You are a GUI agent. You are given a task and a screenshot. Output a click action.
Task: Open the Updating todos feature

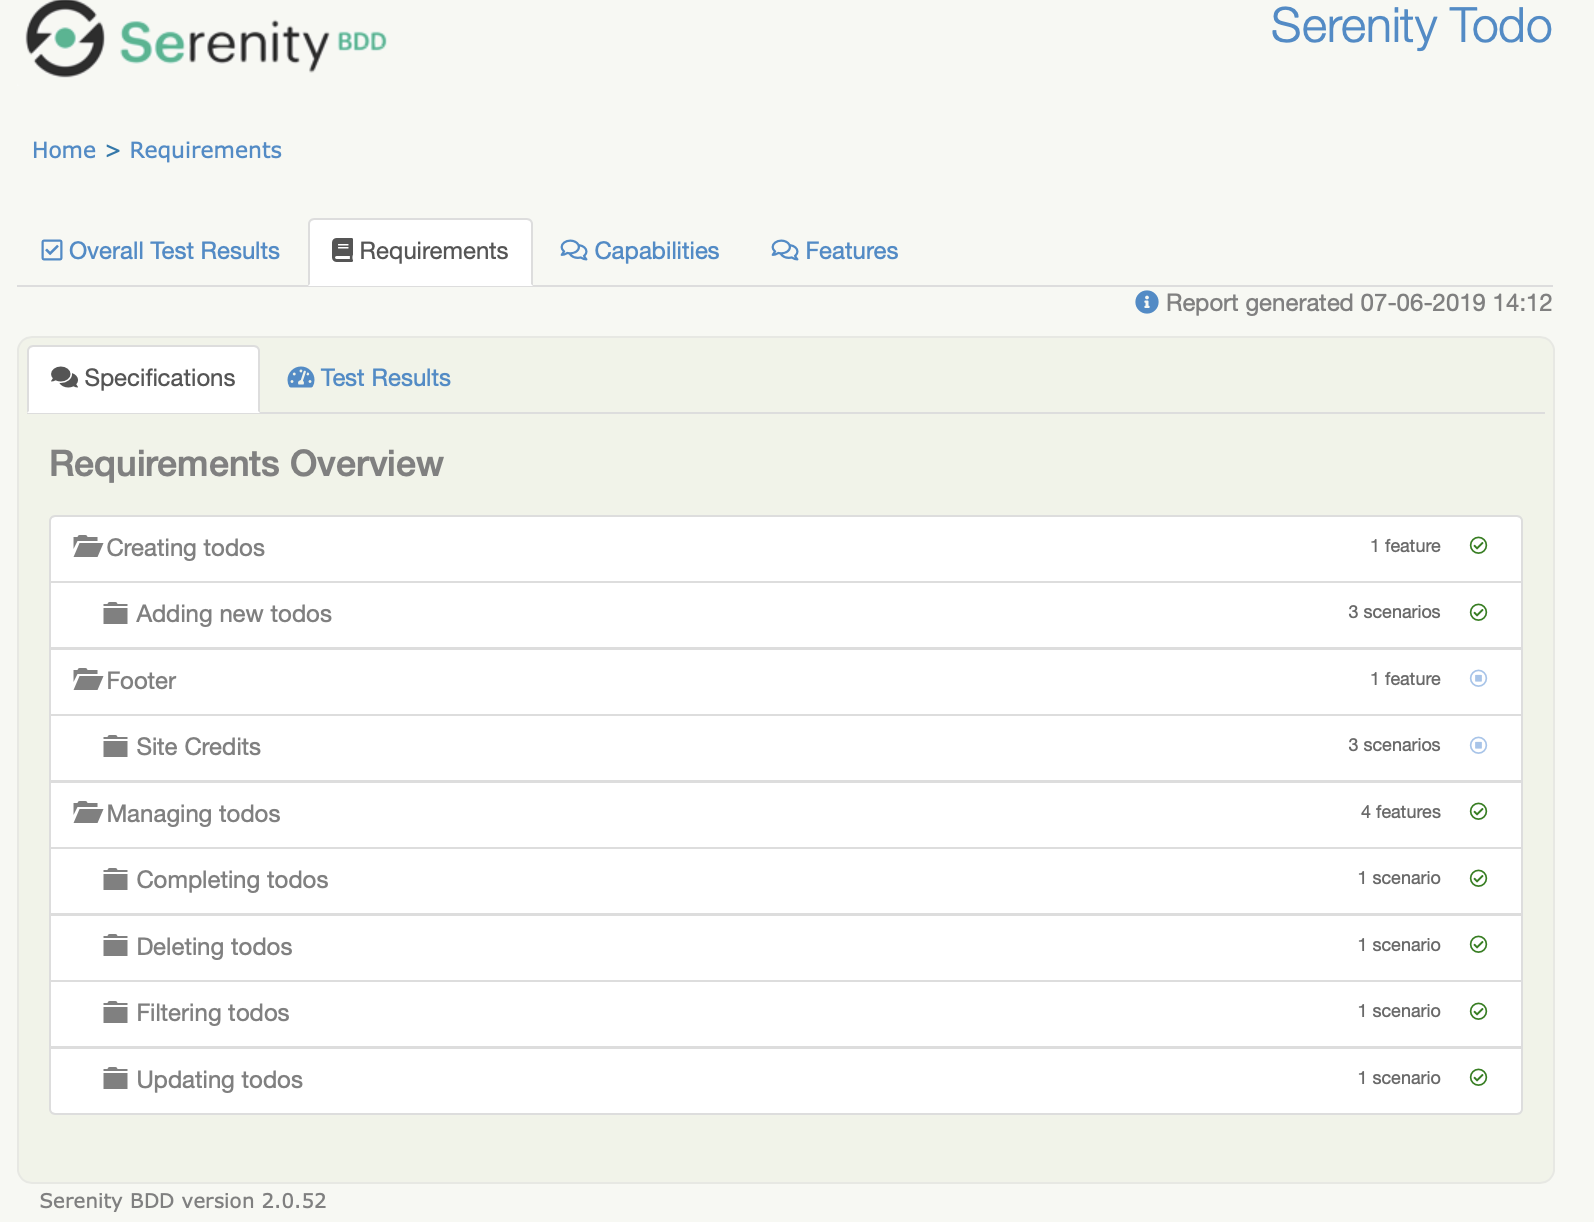(220, 1080)
